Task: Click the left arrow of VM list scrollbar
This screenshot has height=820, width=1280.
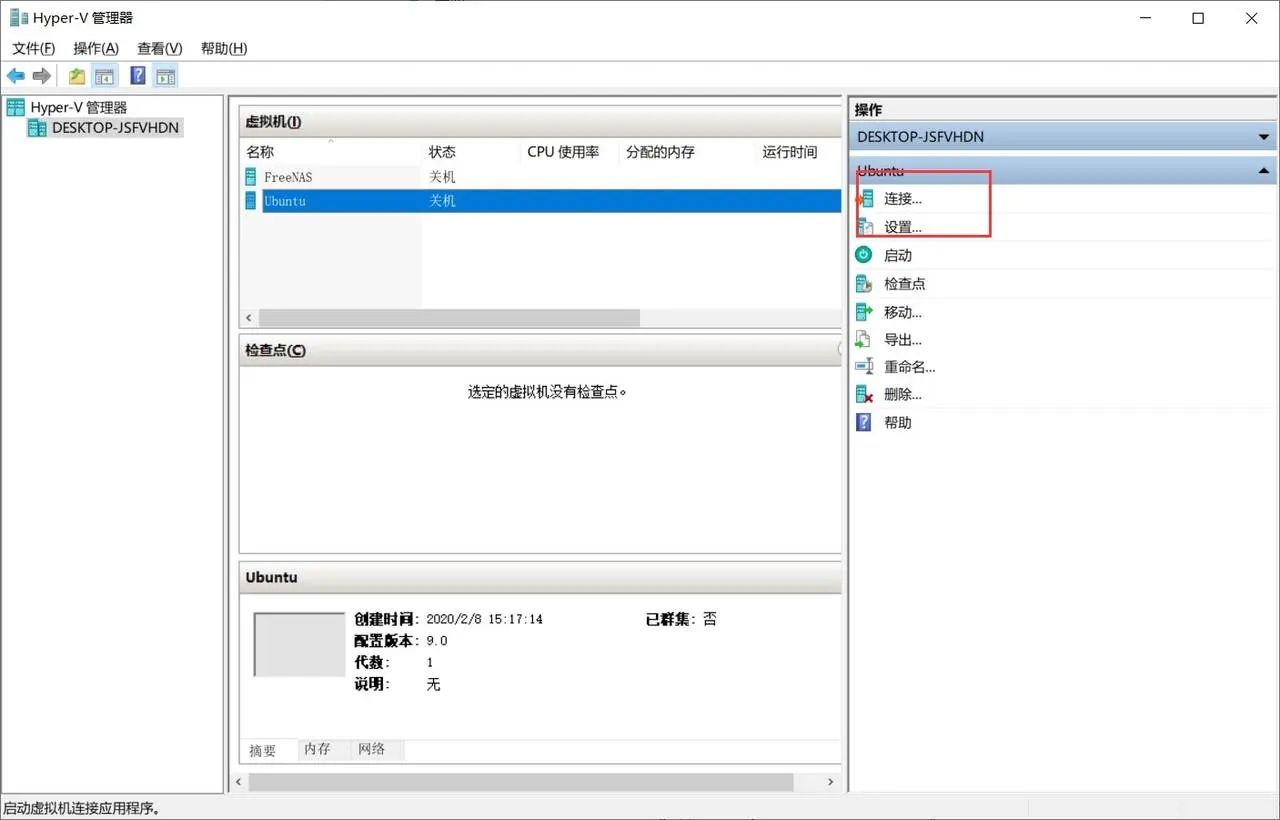Action: point(249,318)
